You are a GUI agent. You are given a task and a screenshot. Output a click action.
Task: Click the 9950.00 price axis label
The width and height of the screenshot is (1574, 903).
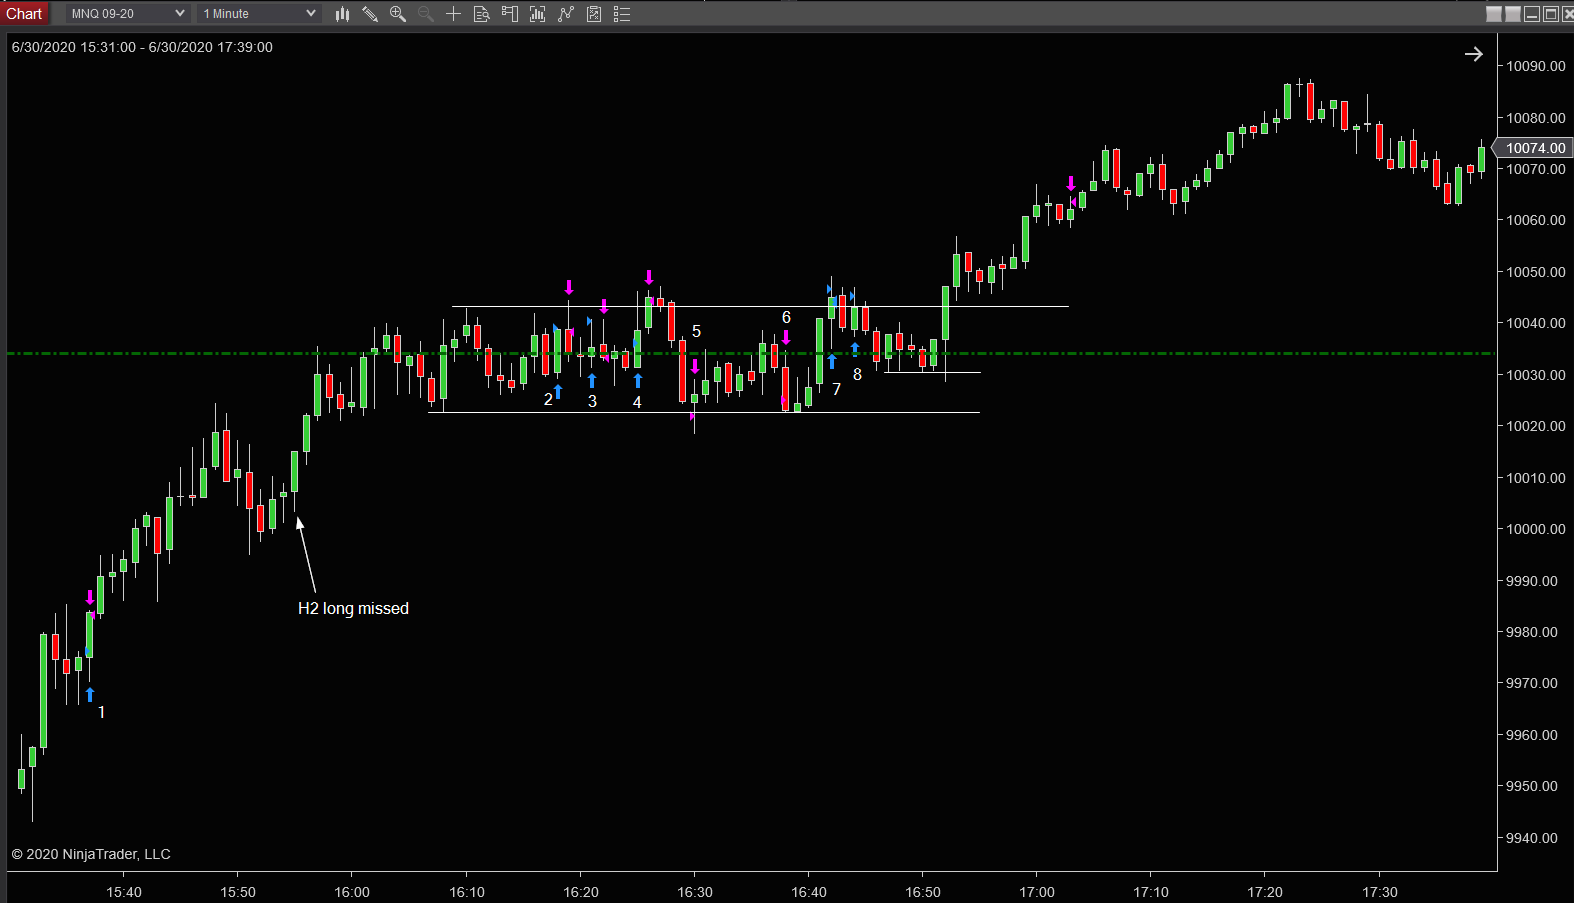click(x=1532, y=786)
